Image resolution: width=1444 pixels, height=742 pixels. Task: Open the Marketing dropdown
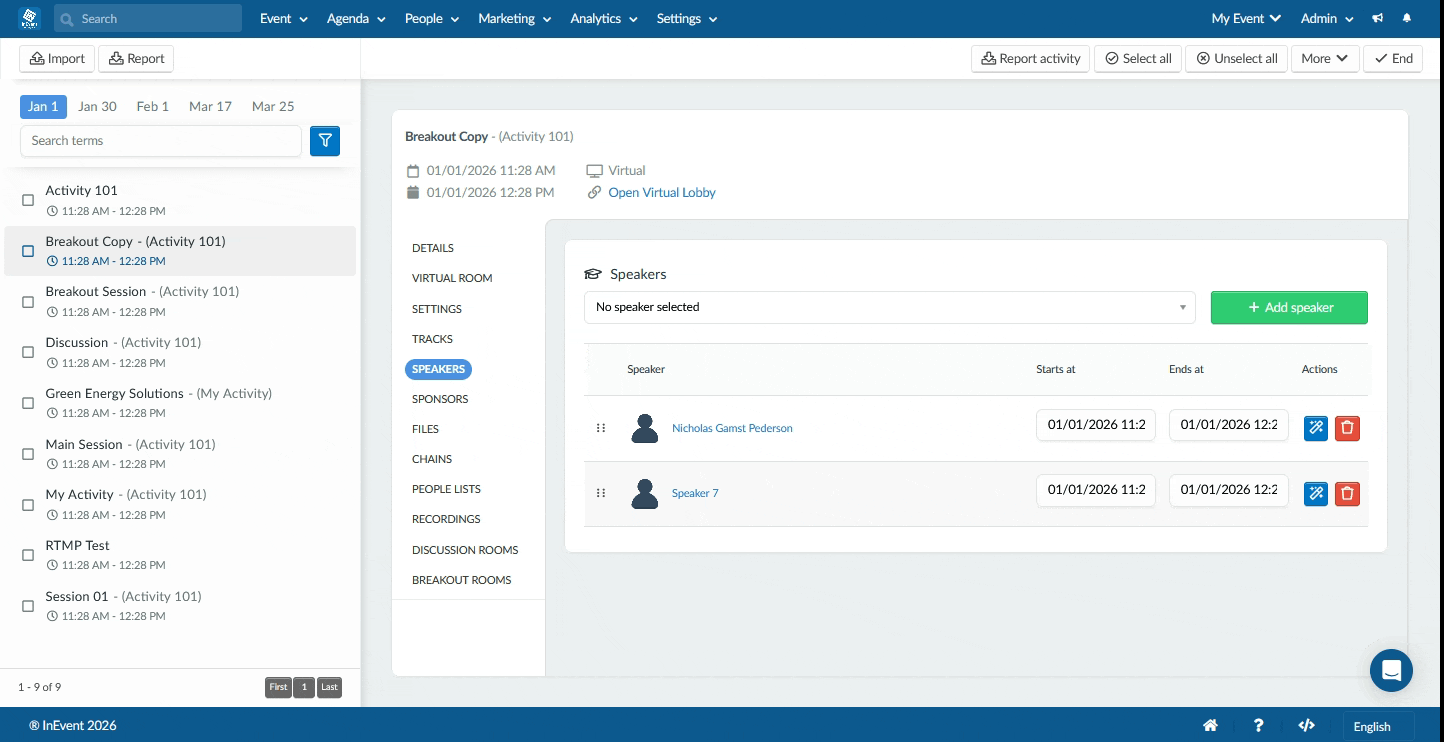(x=515, y=18)
